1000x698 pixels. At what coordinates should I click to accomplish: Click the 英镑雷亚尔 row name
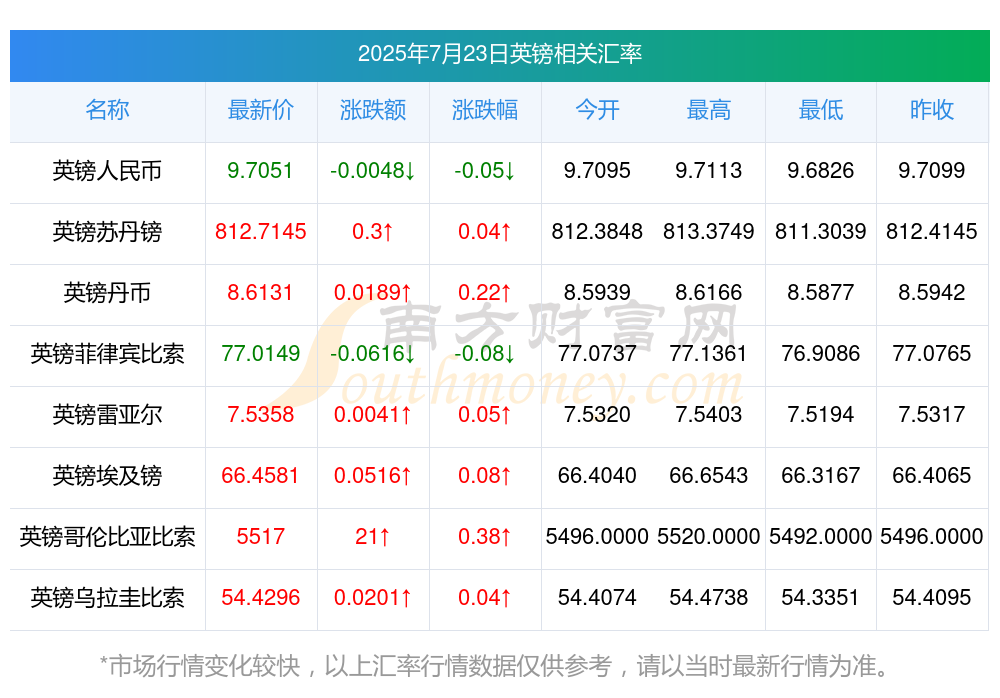point(107,415)
